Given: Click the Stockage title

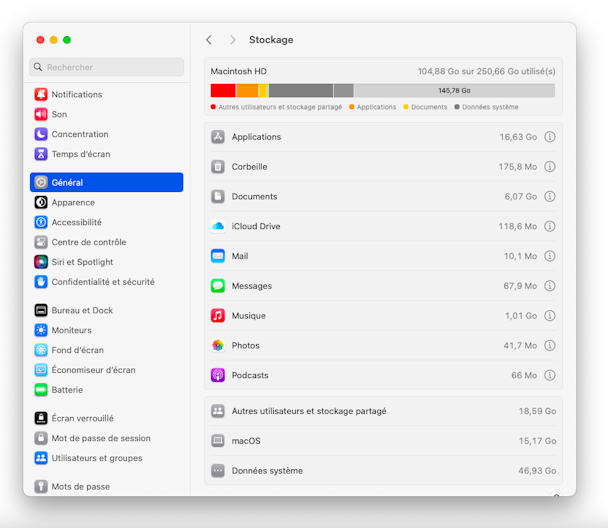Looking at the screenshot, I should click(x=271, y=40).
